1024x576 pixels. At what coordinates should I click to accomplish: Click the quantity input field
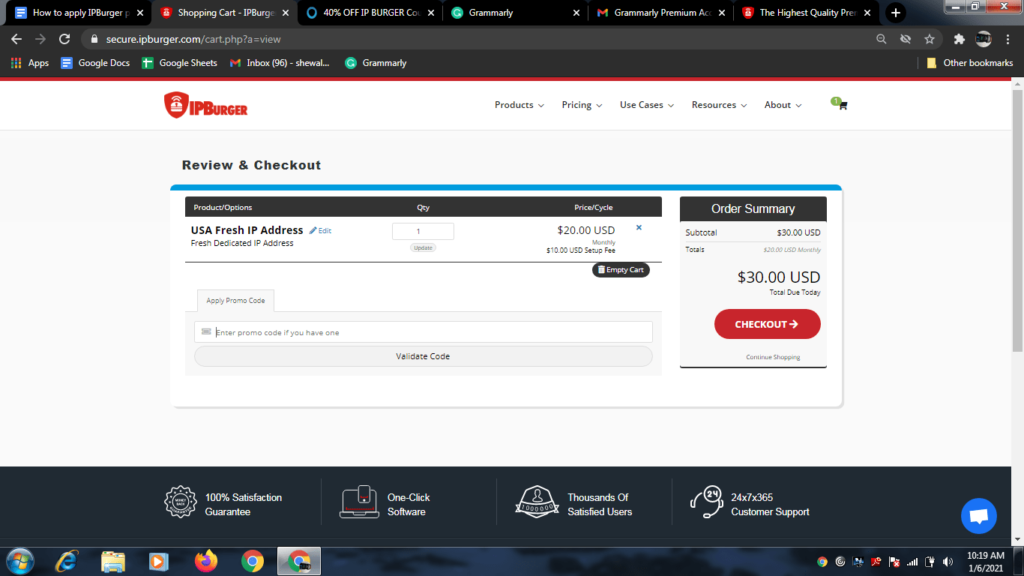[x=423, y=231]
